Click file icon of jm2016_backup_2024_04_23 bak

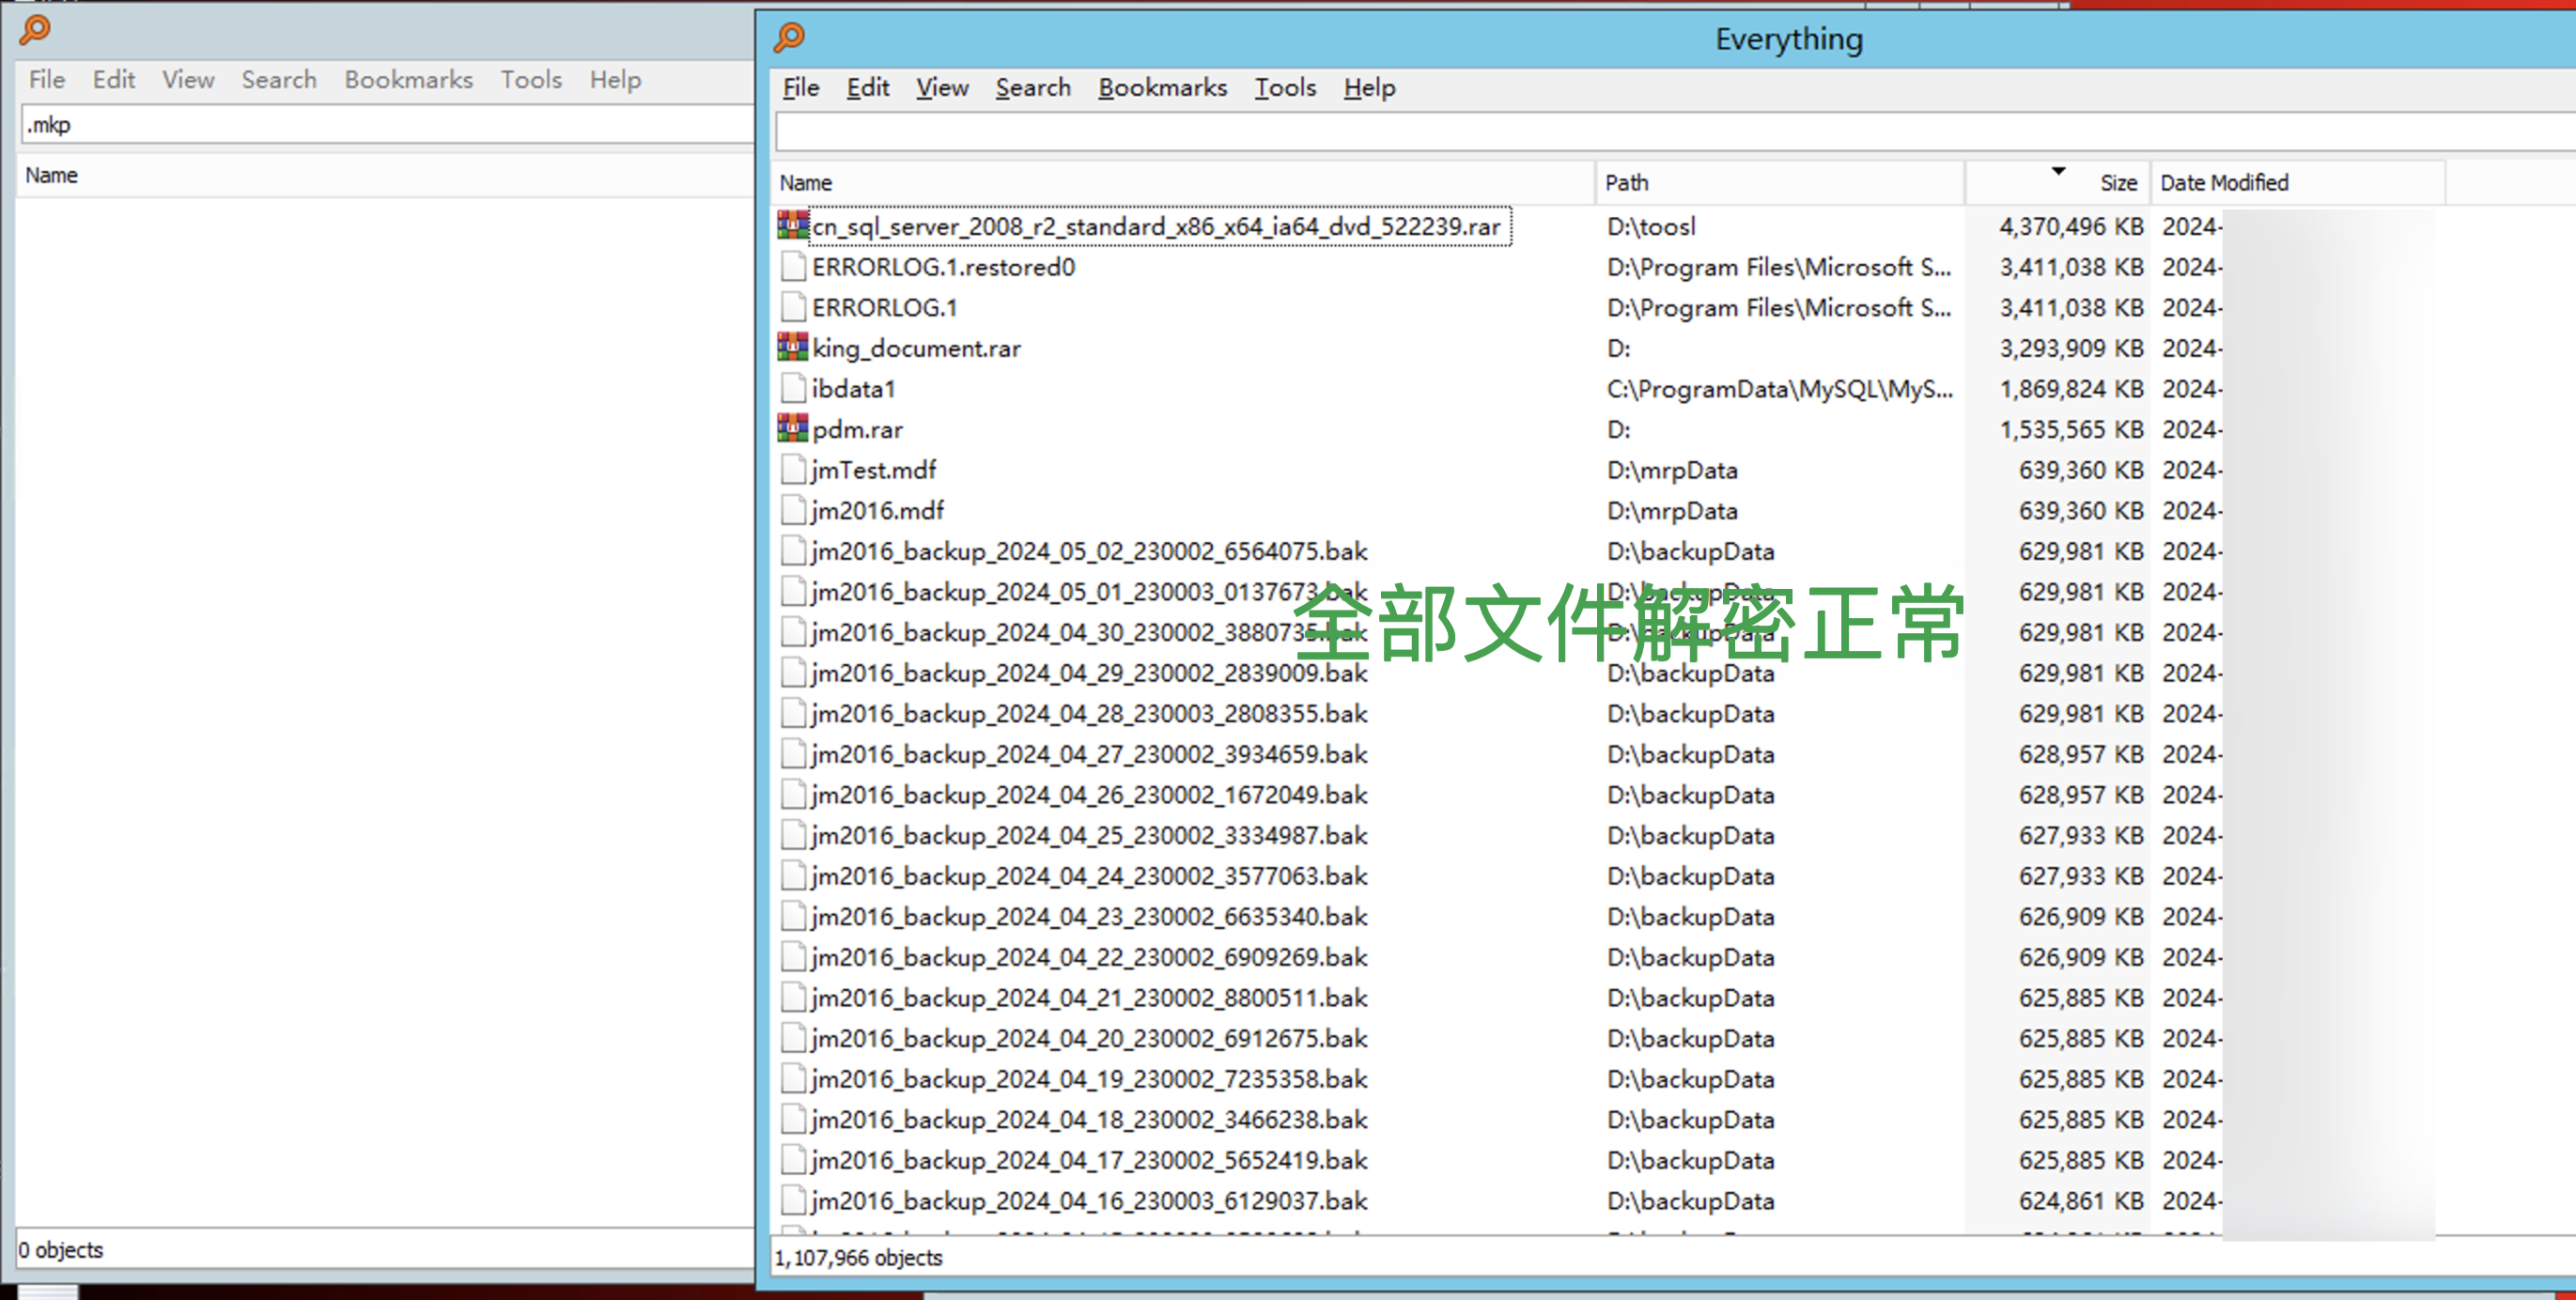793,916
